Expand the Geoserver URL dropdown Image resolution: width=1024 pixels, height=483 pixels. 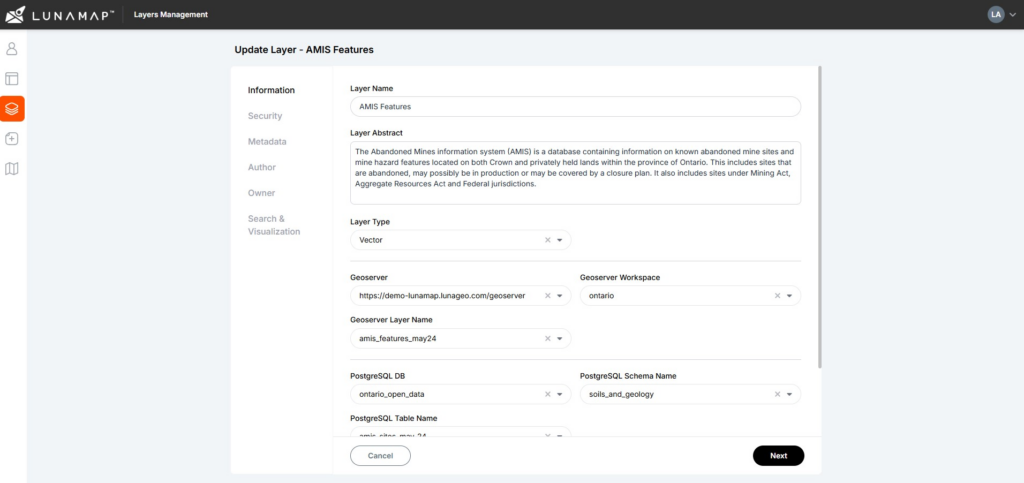(560, 296)
